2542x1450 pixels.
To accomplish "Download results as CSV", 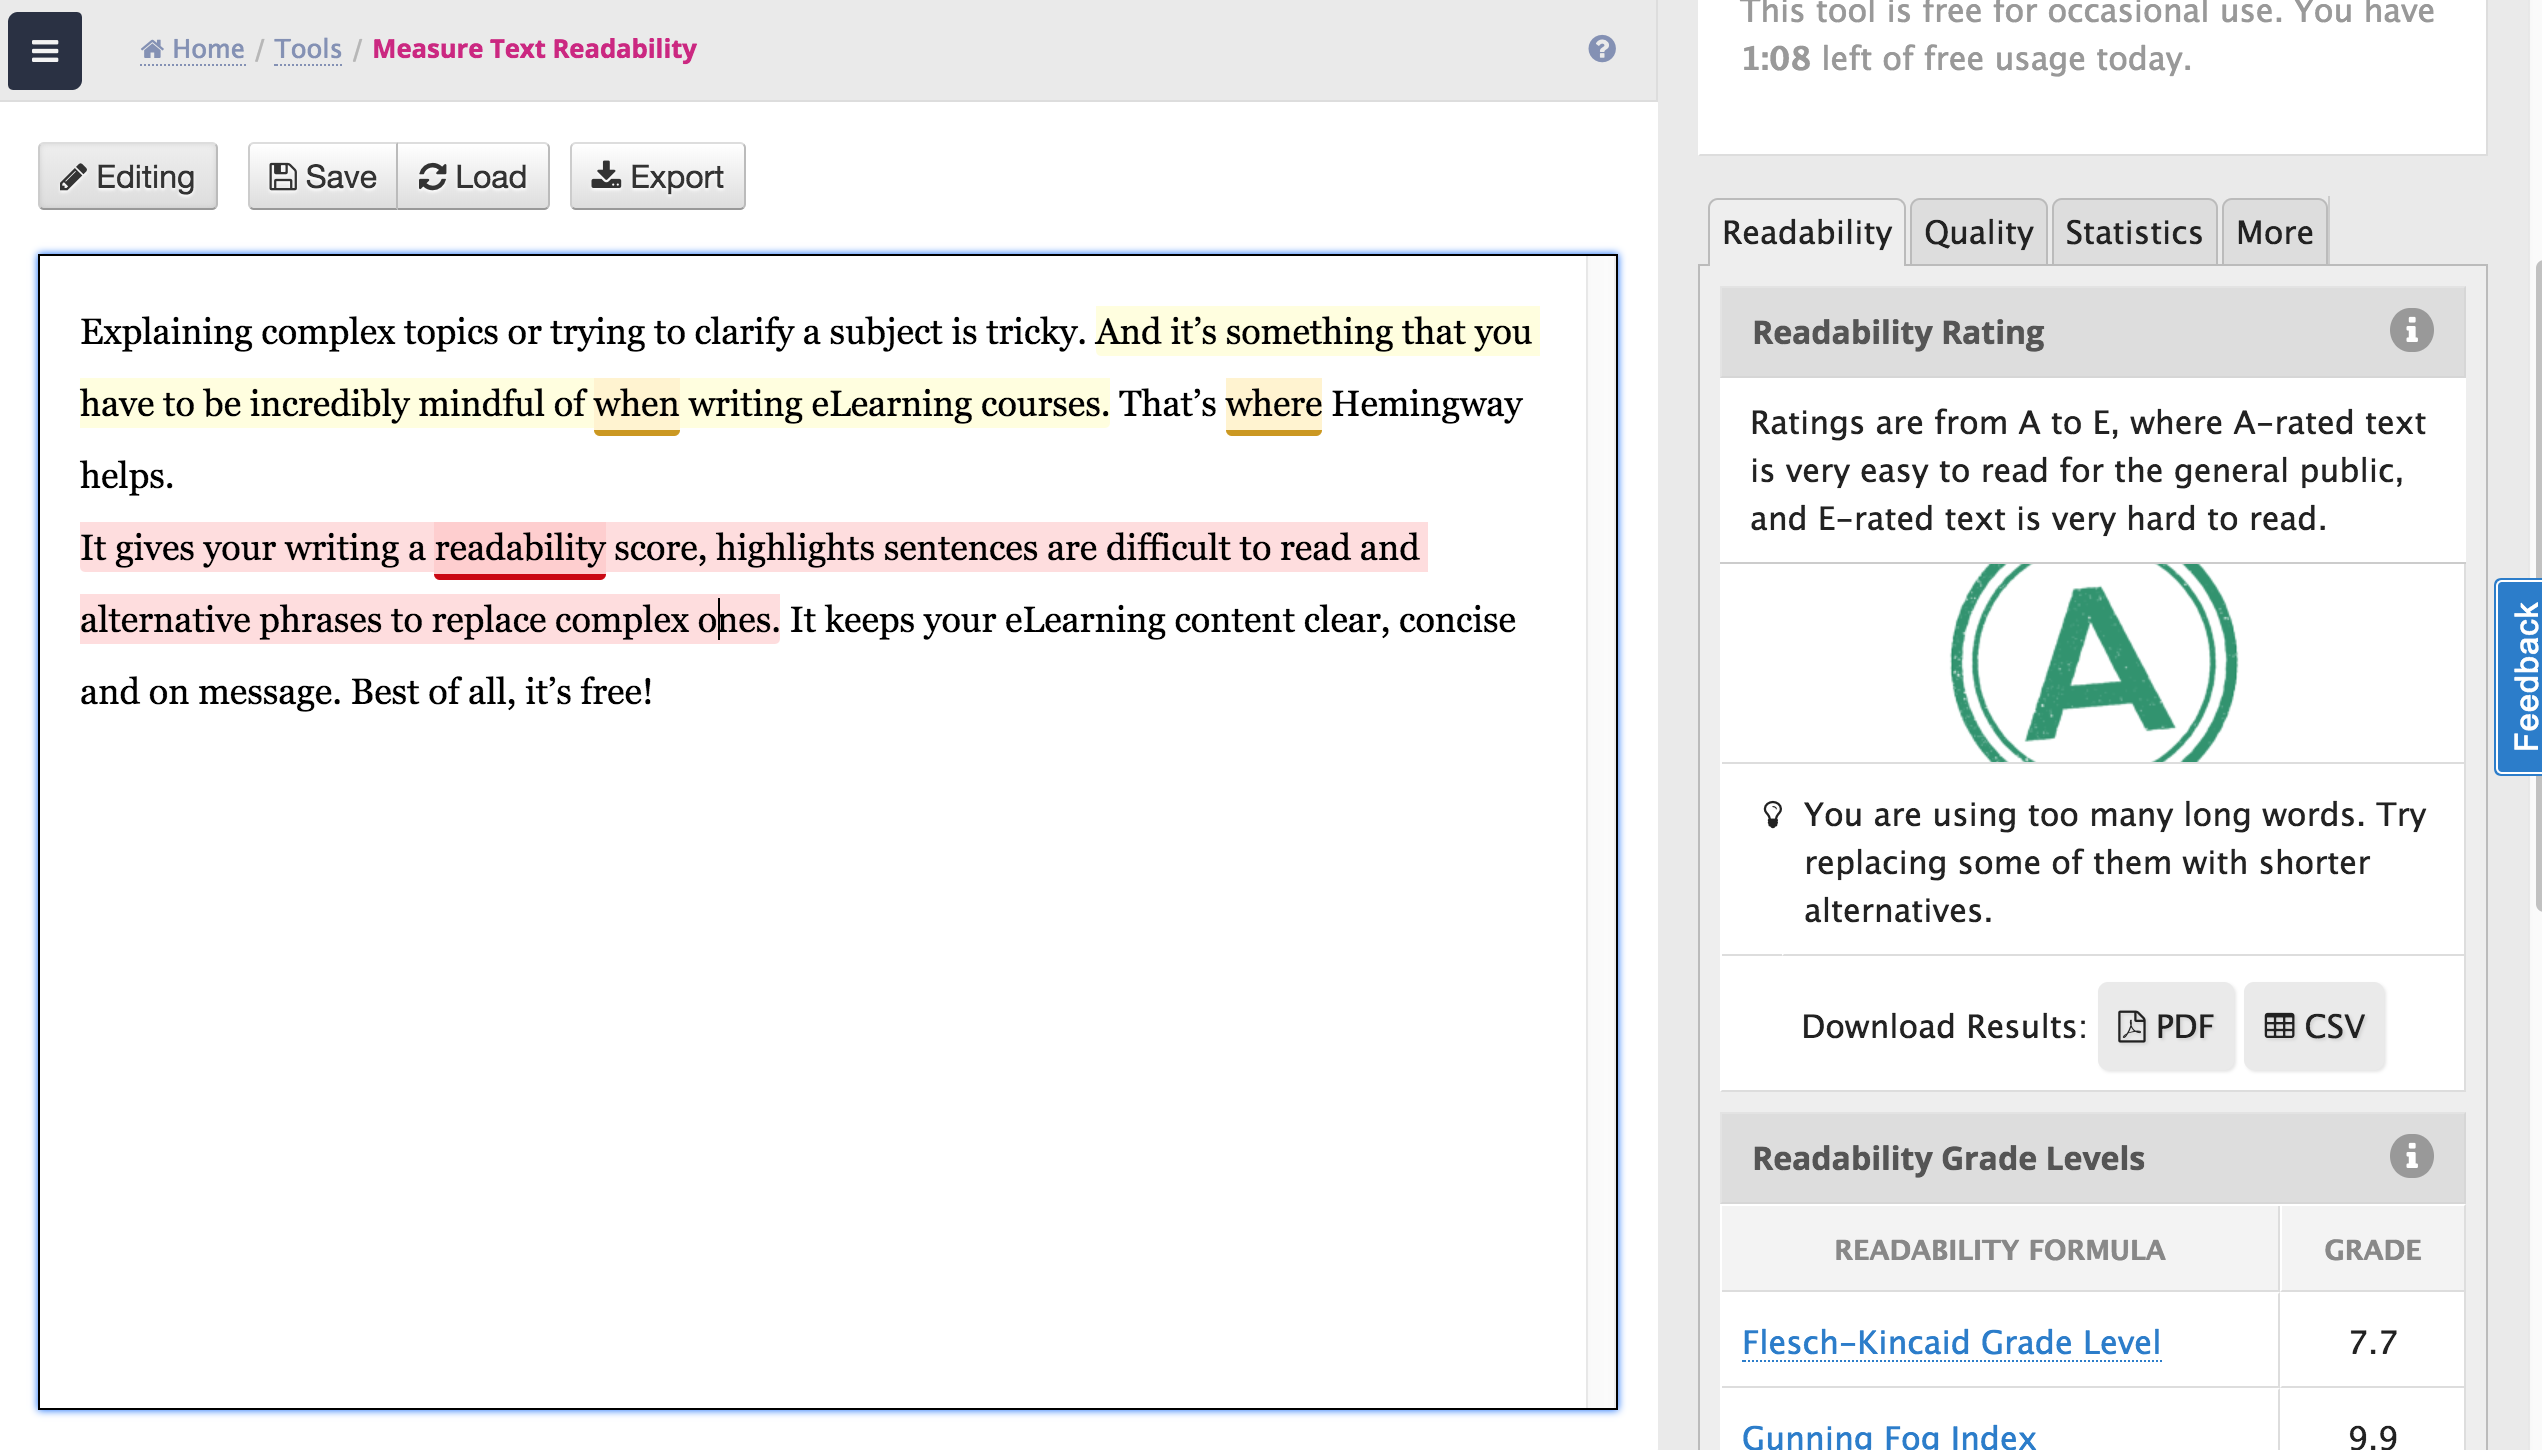I will point(2314,1026).
